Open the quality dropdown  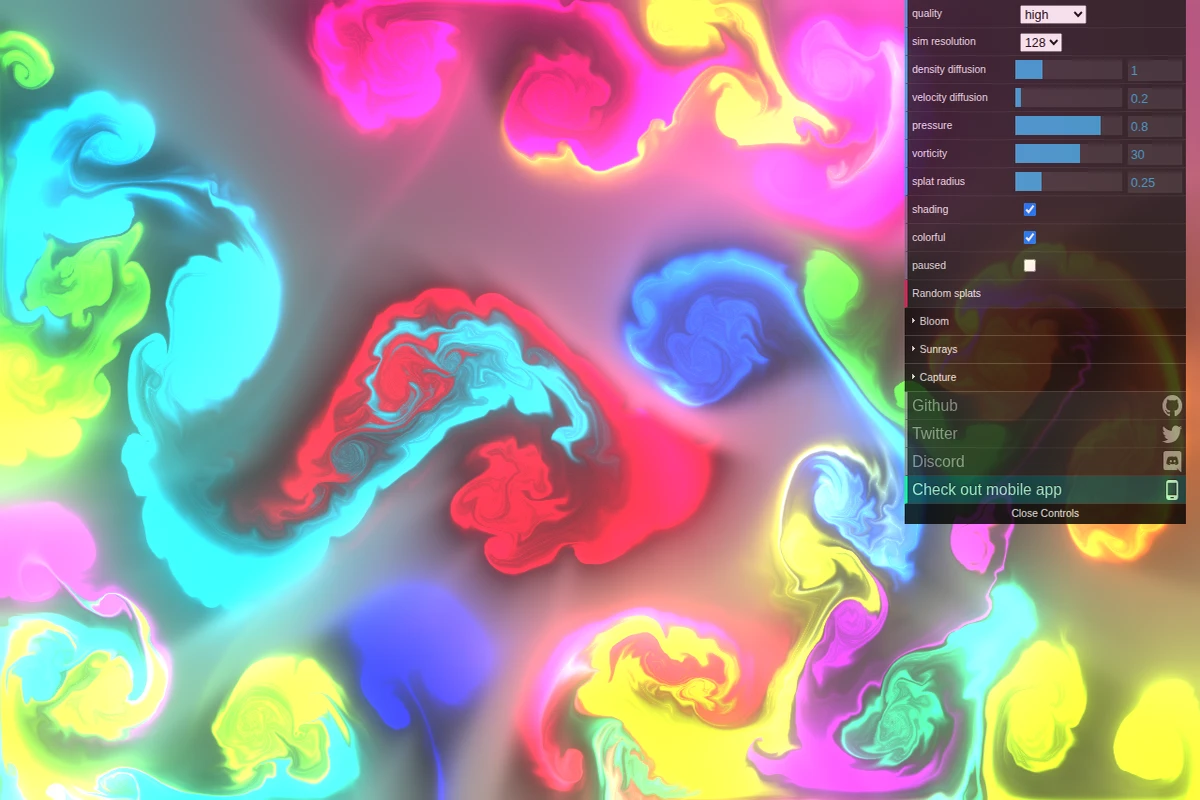pos(1052,14)
